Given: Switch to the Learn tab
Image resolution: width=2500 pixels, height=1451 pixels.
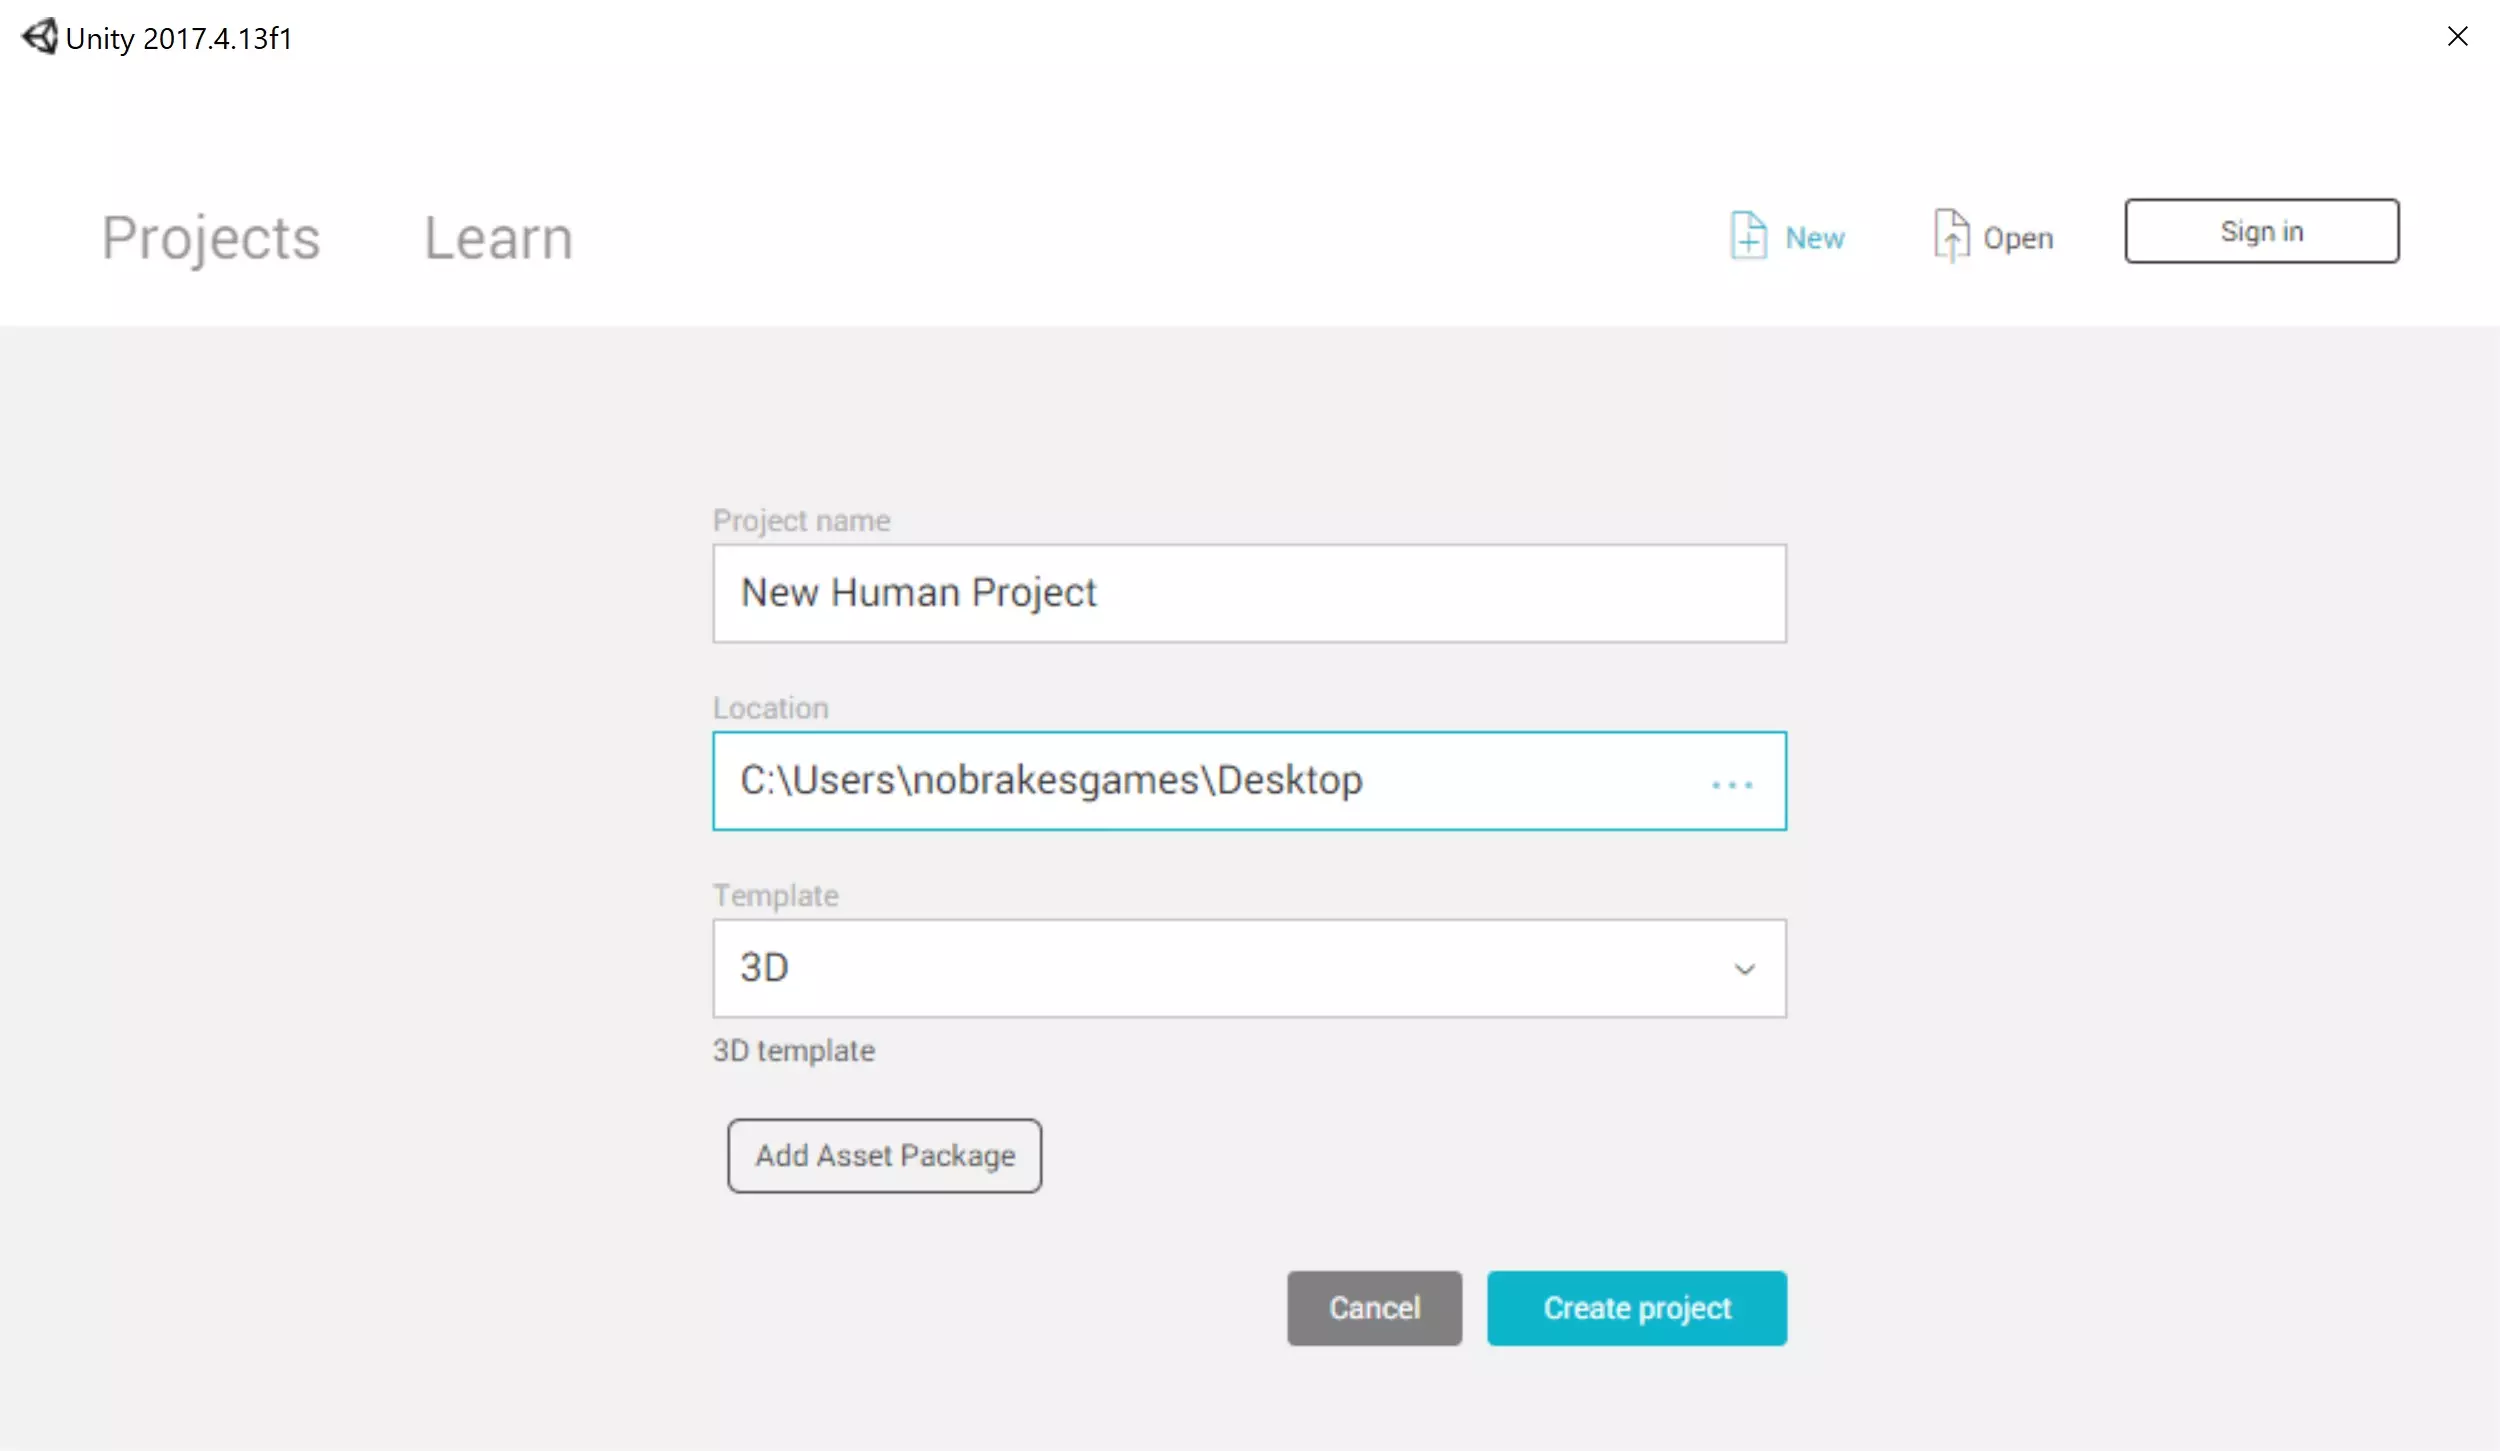Looking at the screenshot, I should [498, 238].
